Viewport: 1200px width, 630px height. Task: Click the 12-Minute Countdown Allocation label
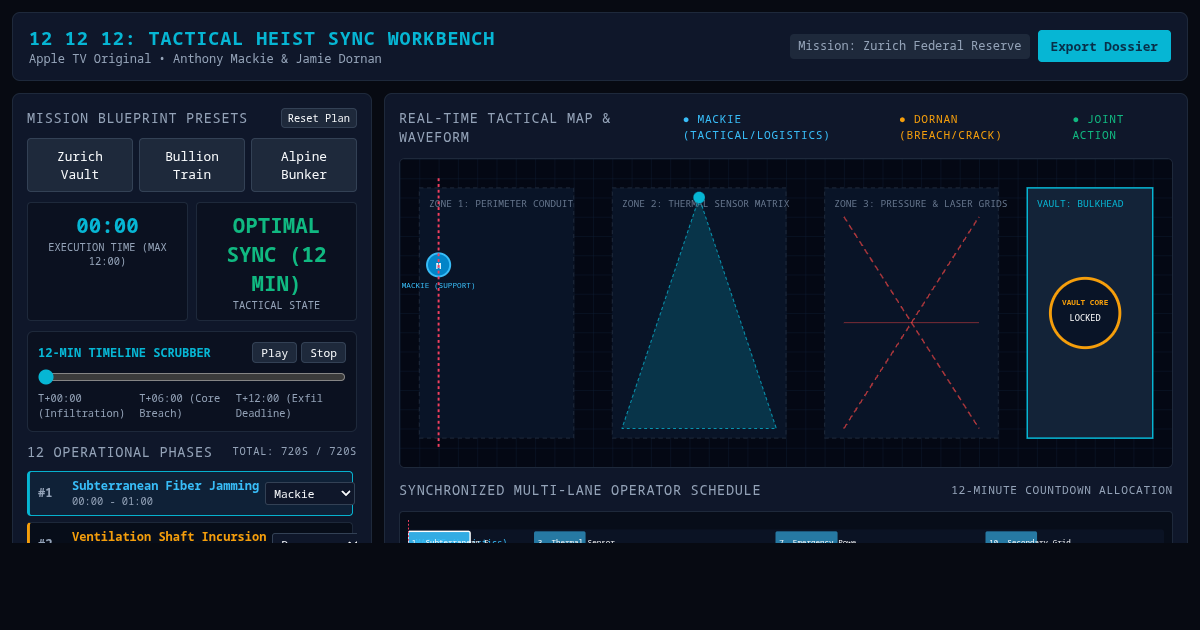pos(1062,490)
